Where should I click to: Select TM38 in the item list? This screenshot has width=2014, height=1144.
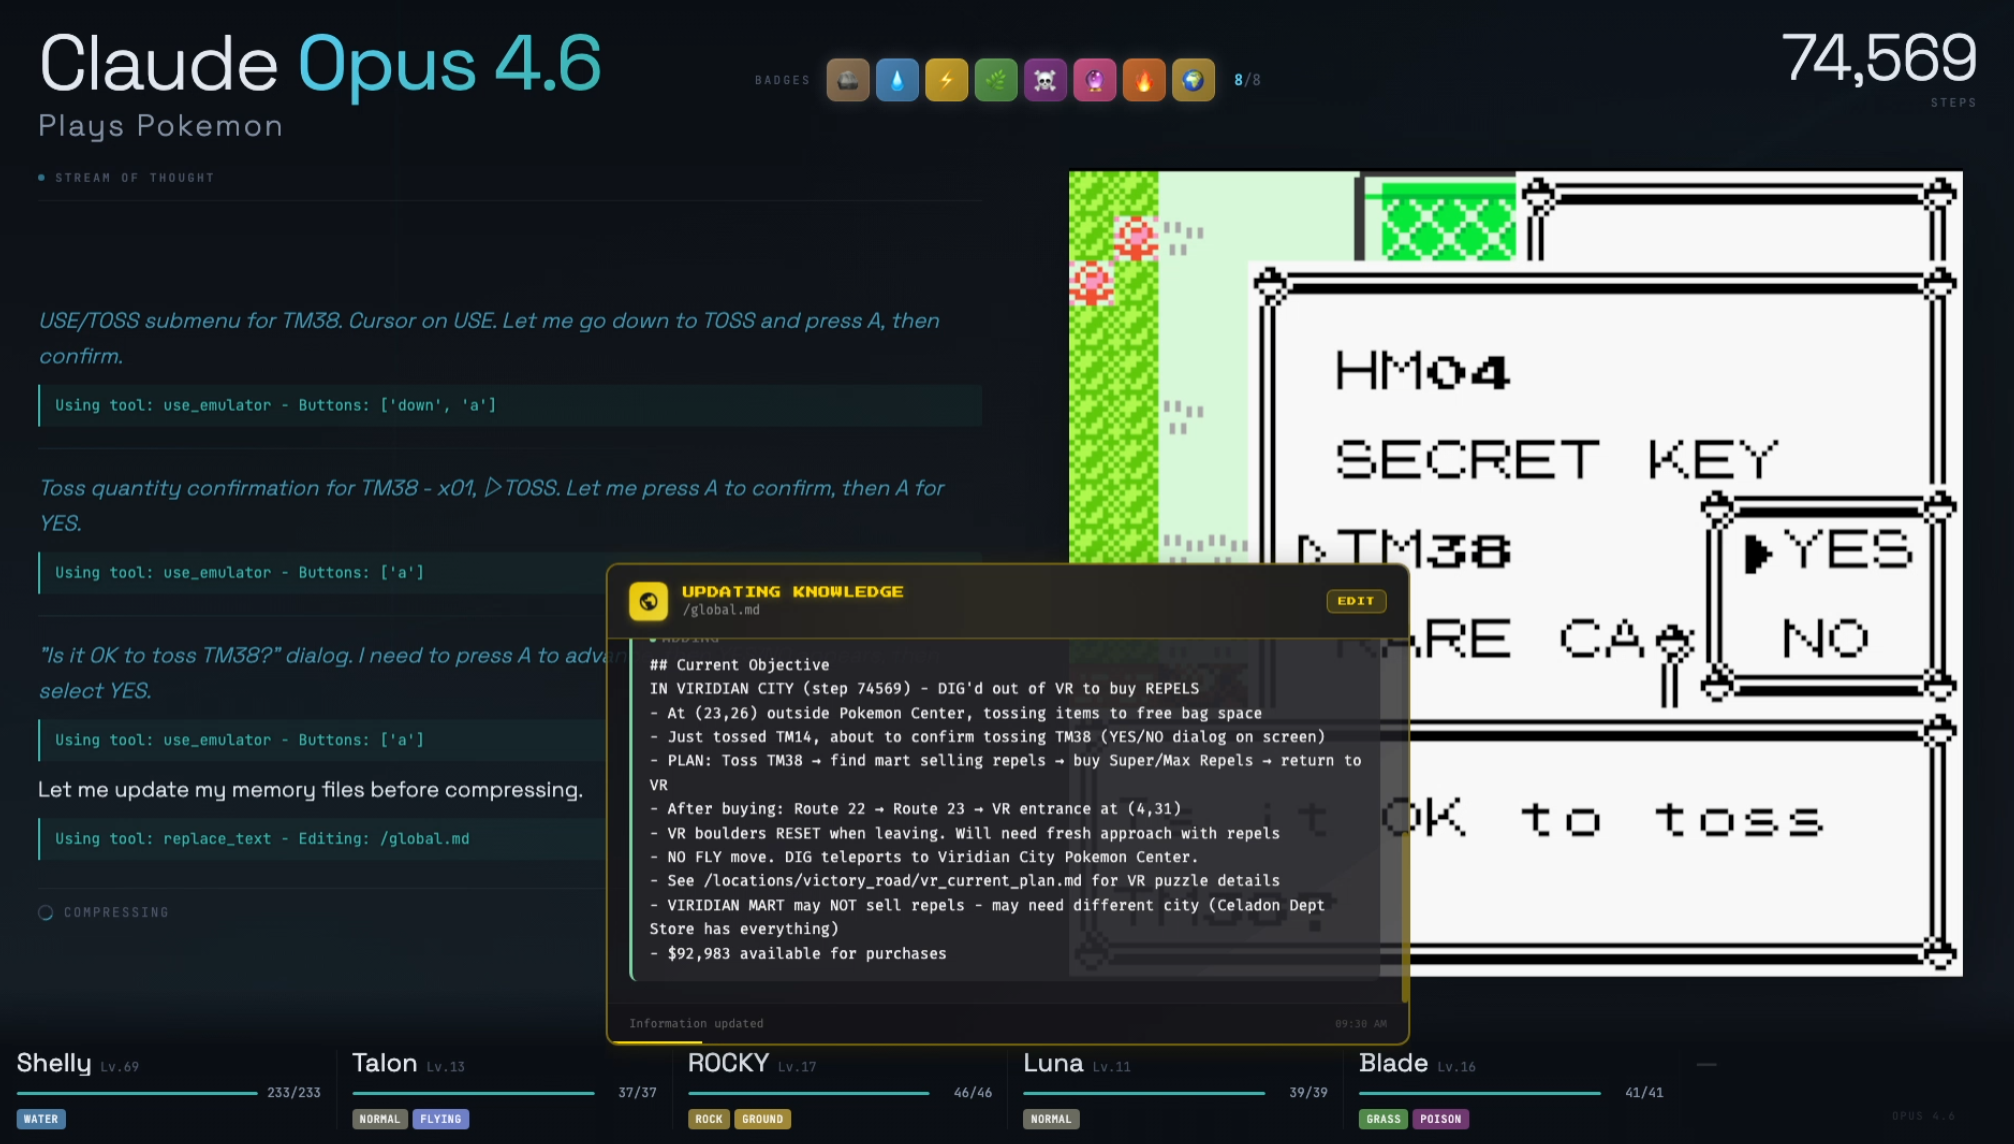[x=1424, y=550]
